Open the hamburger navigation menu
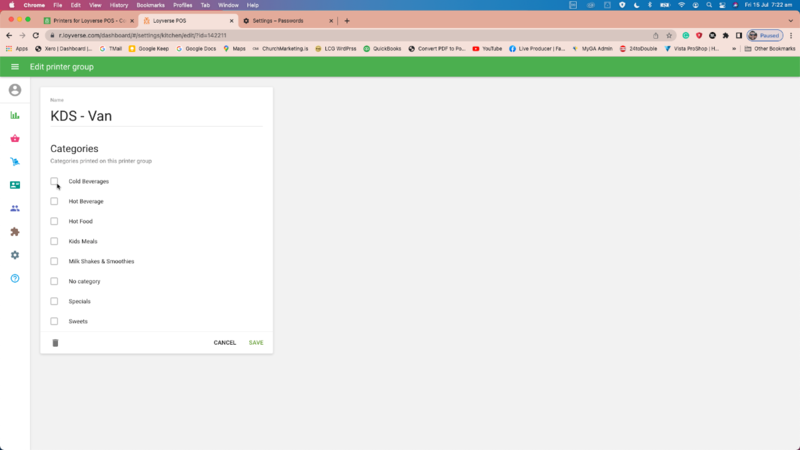 click(15, 67)
